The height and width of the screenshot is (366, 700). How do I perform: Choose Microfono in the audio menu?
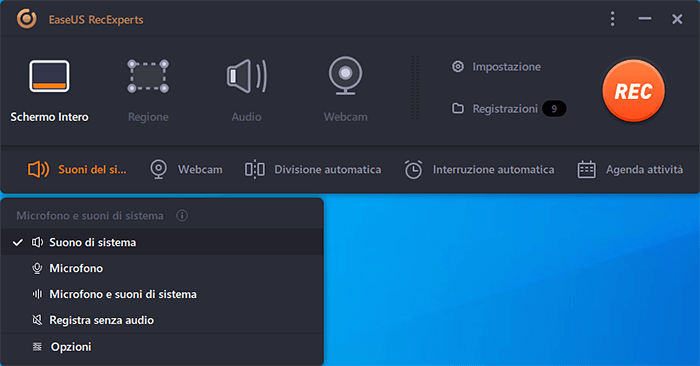click(x=162, y=268)
